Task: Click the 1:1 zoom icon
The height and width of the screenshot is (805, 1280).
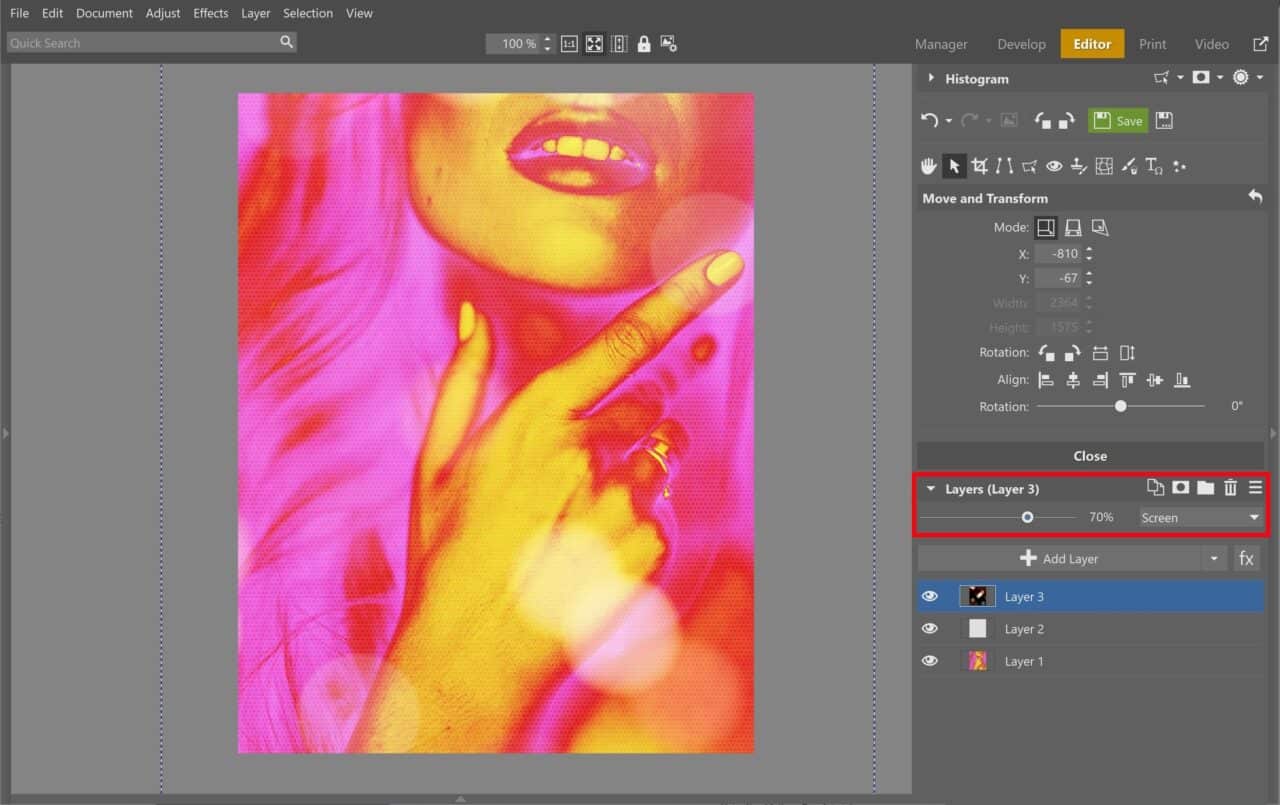Action: (568, 43)
